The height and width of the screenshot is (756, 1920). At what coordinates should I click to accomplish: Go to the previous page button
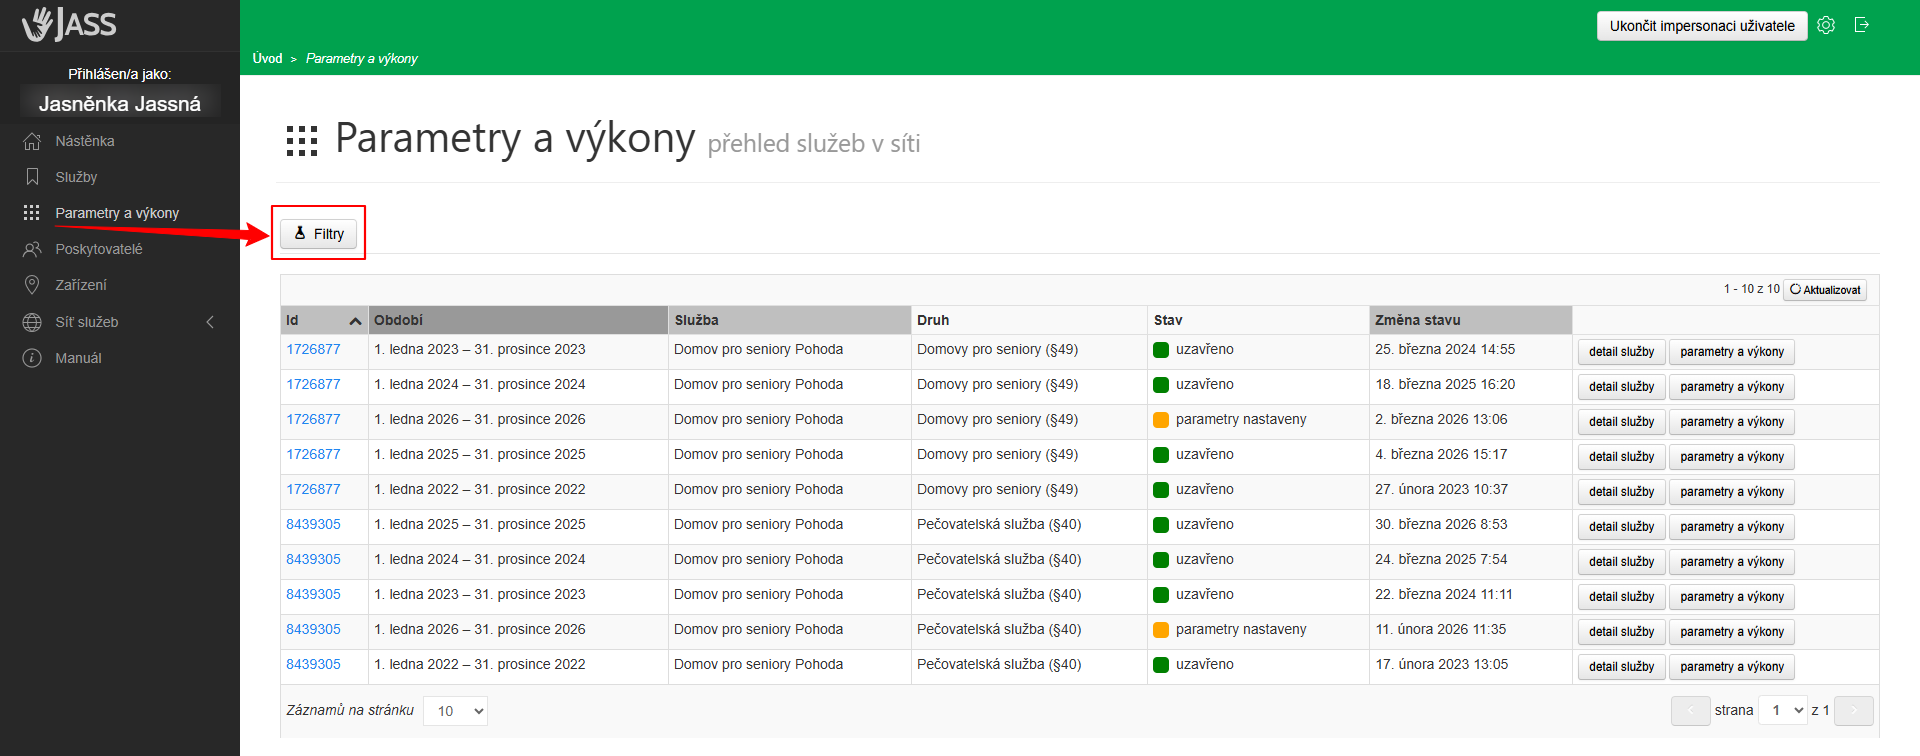coord(1690,710)
